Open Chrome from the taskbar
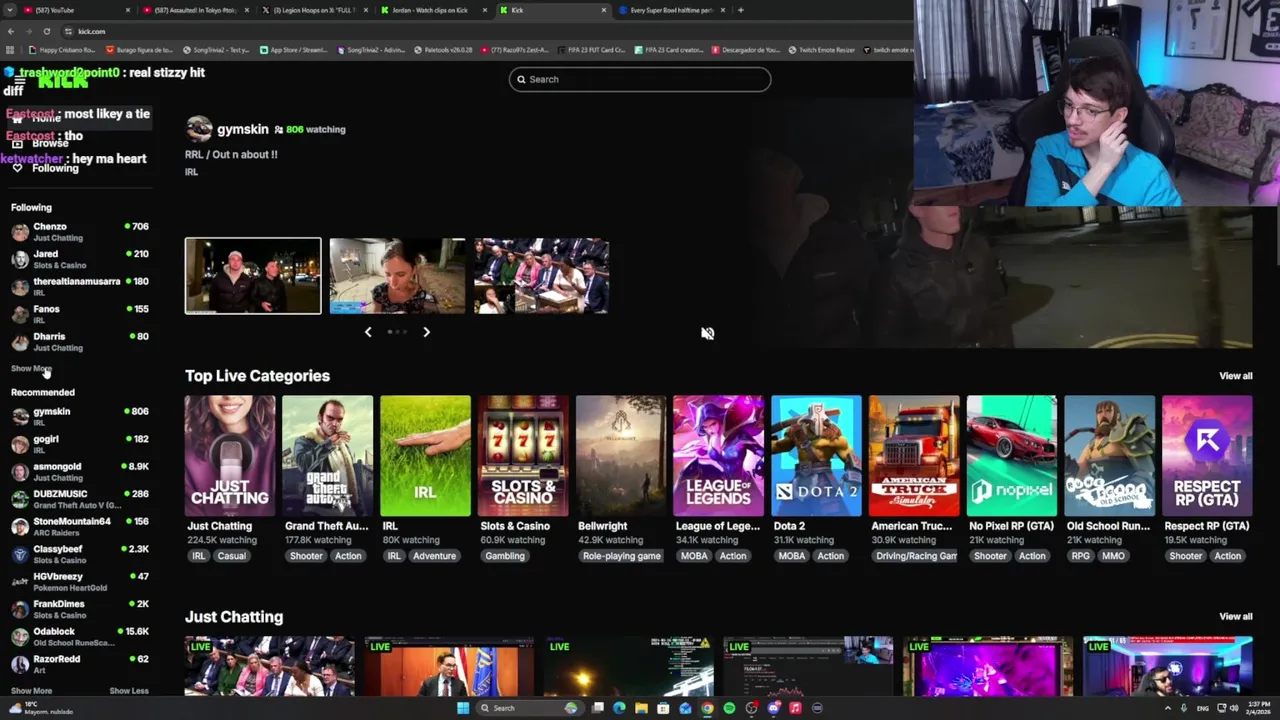This screenshot has width=1280, height=720. (x=707, y=708)
